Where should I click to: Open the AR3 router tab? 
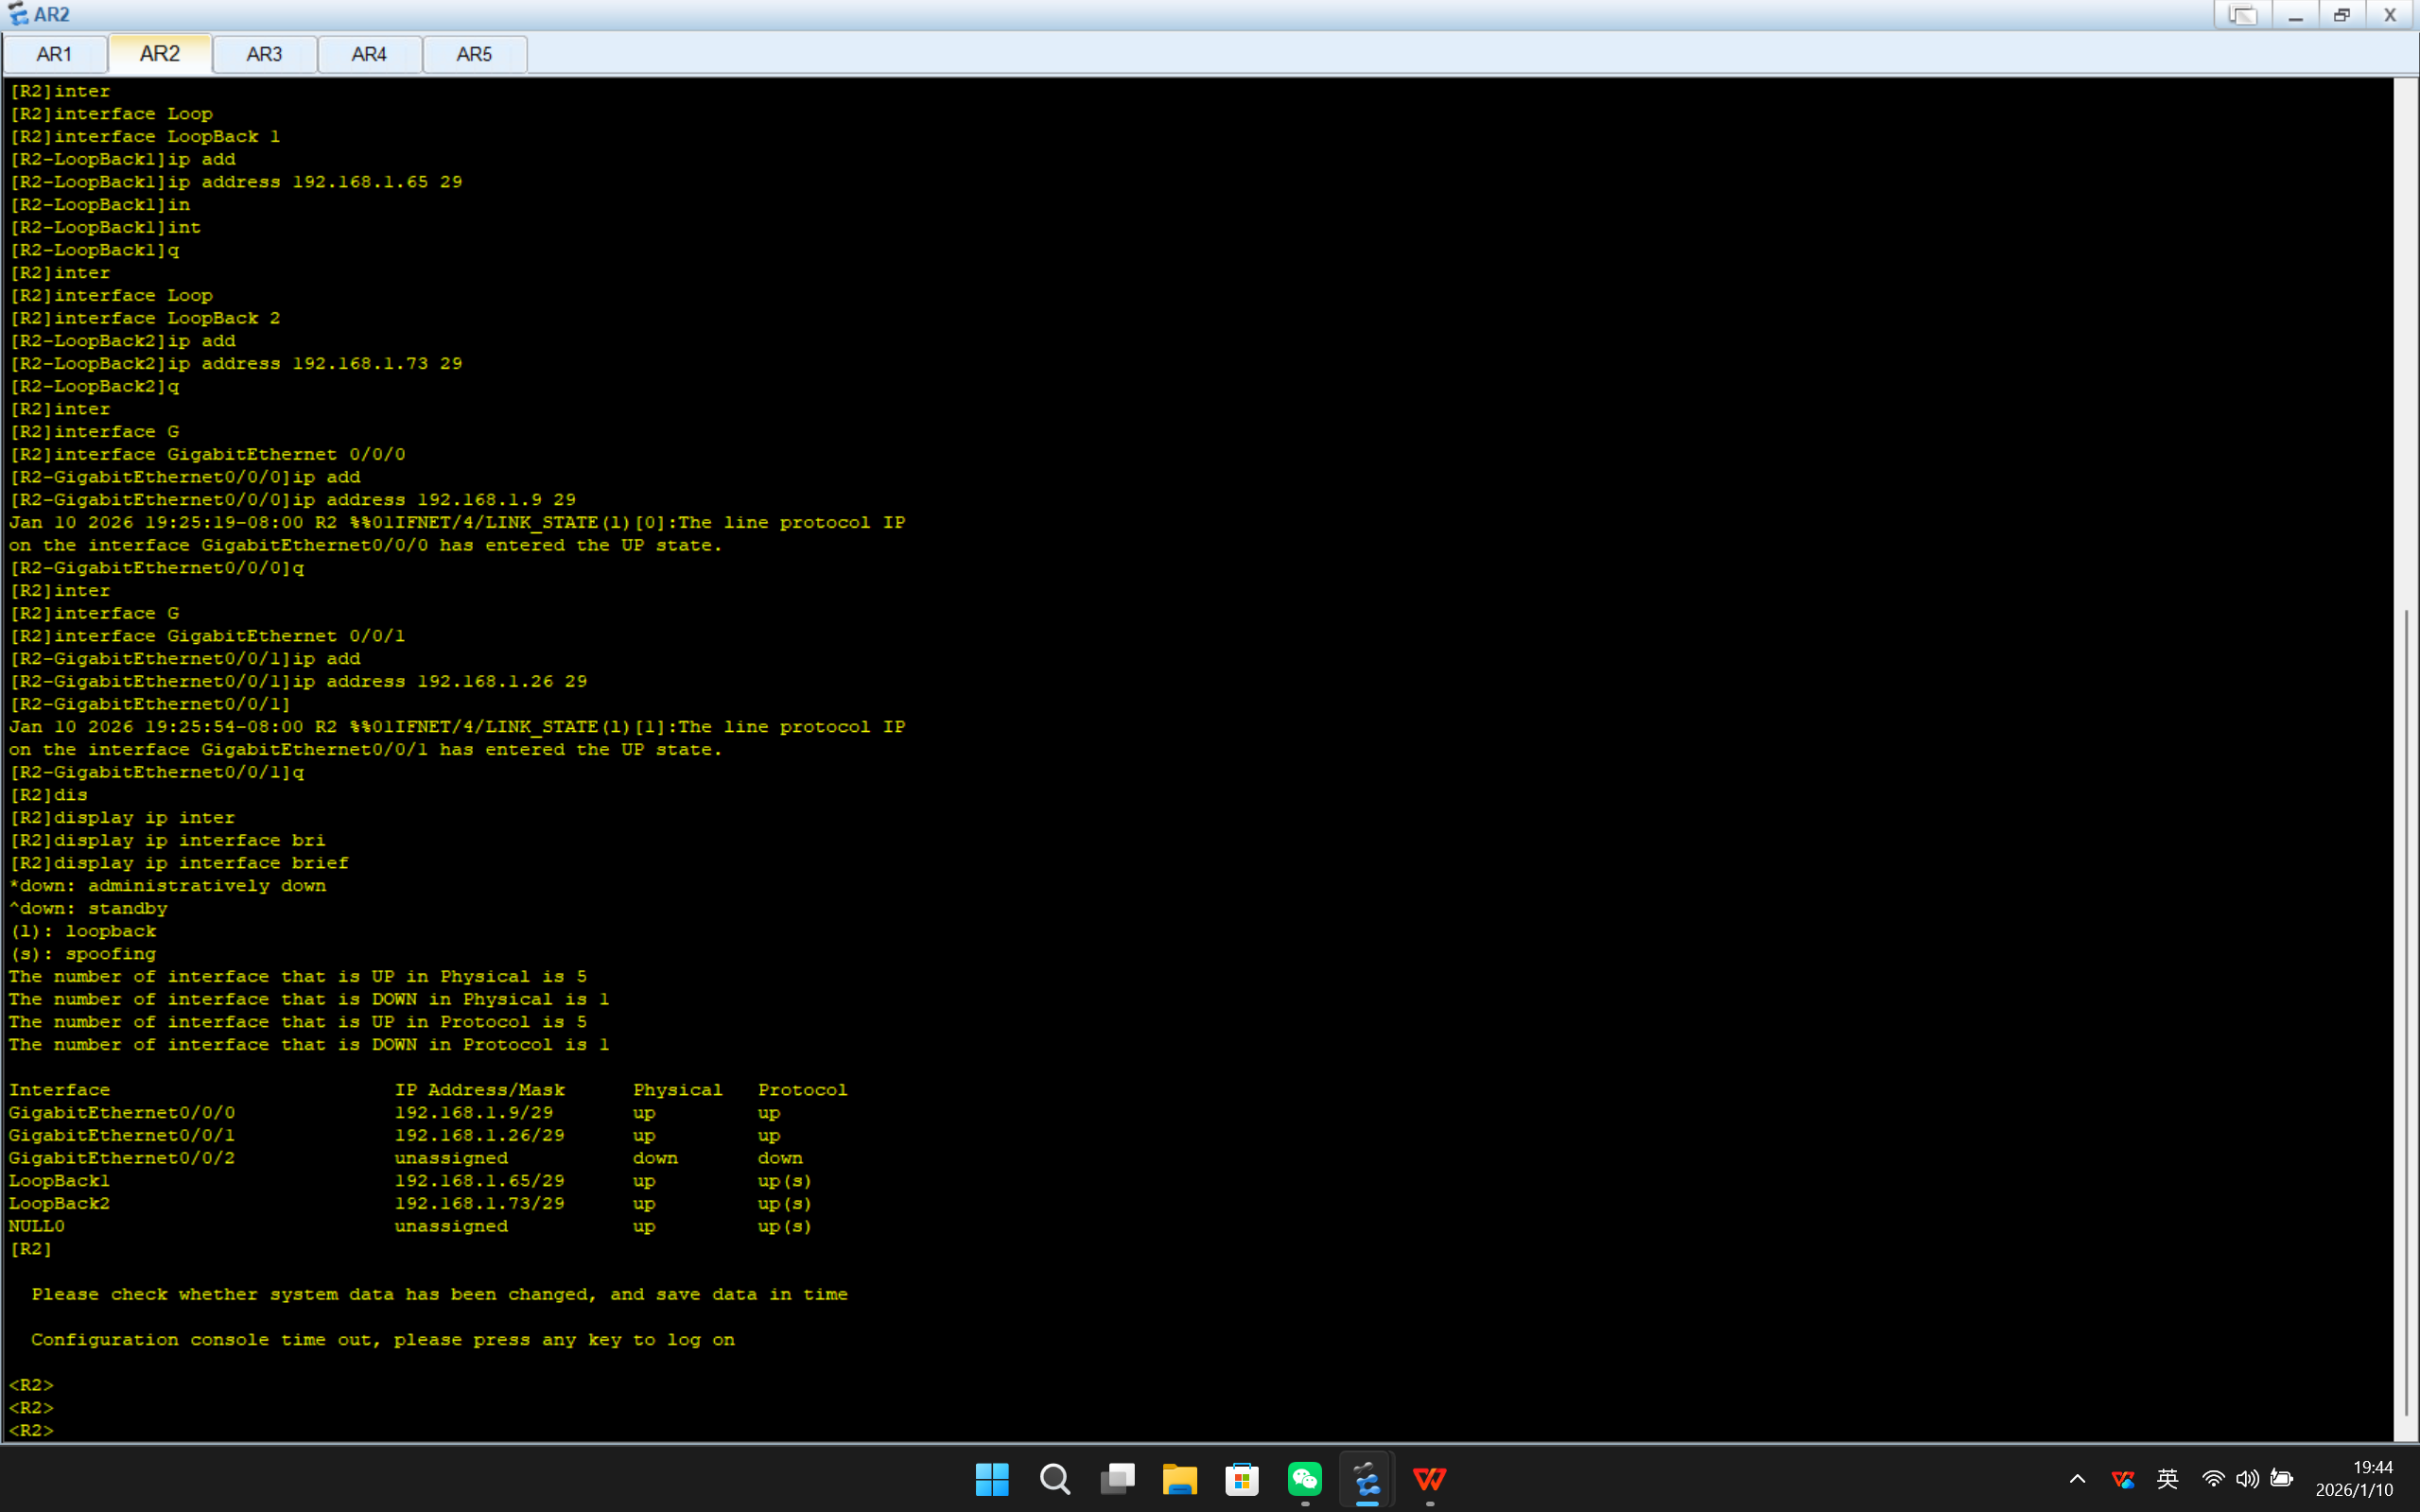pos(264,54)
